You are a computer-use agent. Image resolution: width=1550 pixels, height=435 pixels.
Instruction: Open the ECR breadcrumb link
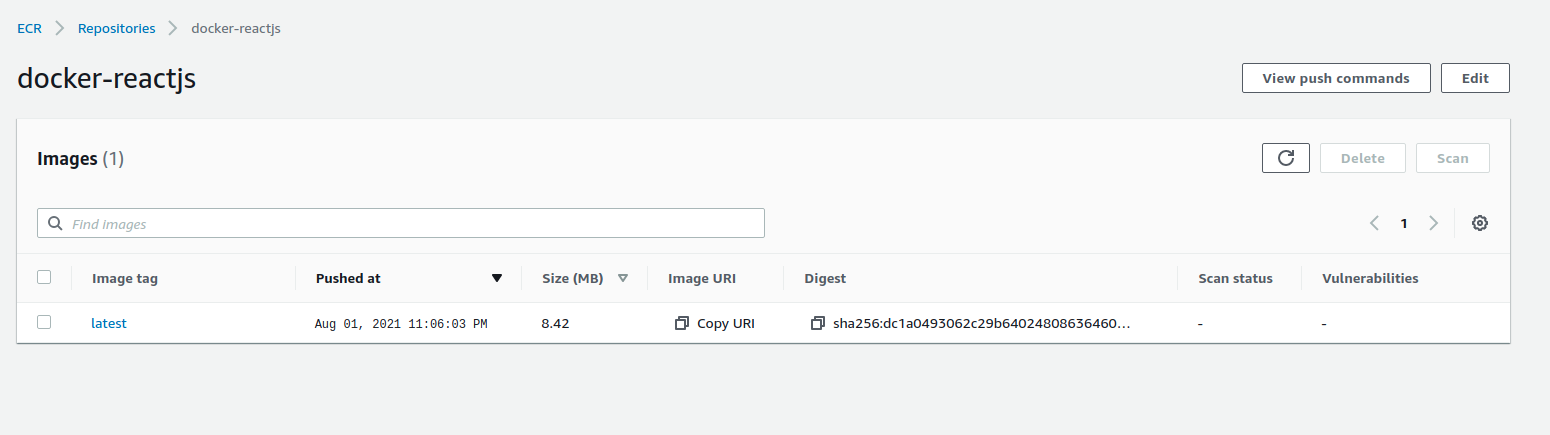pyautogui.click(x=29, y=28)
